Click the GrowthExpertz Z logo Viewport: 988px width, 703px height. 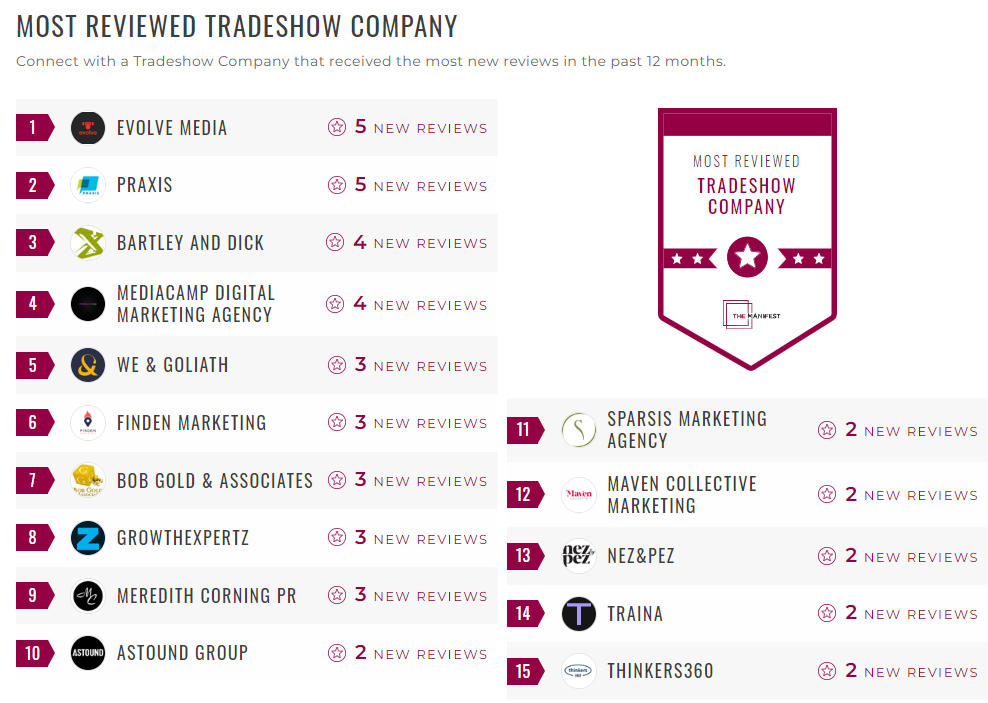[88, 538]
